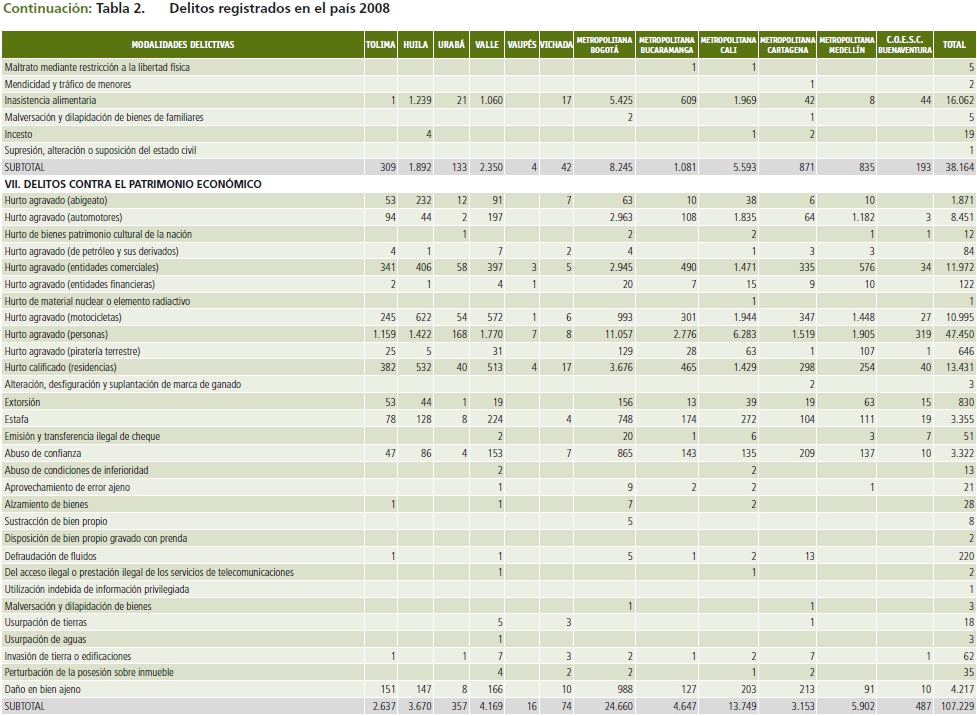This screenshot has height=716, width=977.
Task: Select the Abuso de confianza row label
Action: pos(43,452)
